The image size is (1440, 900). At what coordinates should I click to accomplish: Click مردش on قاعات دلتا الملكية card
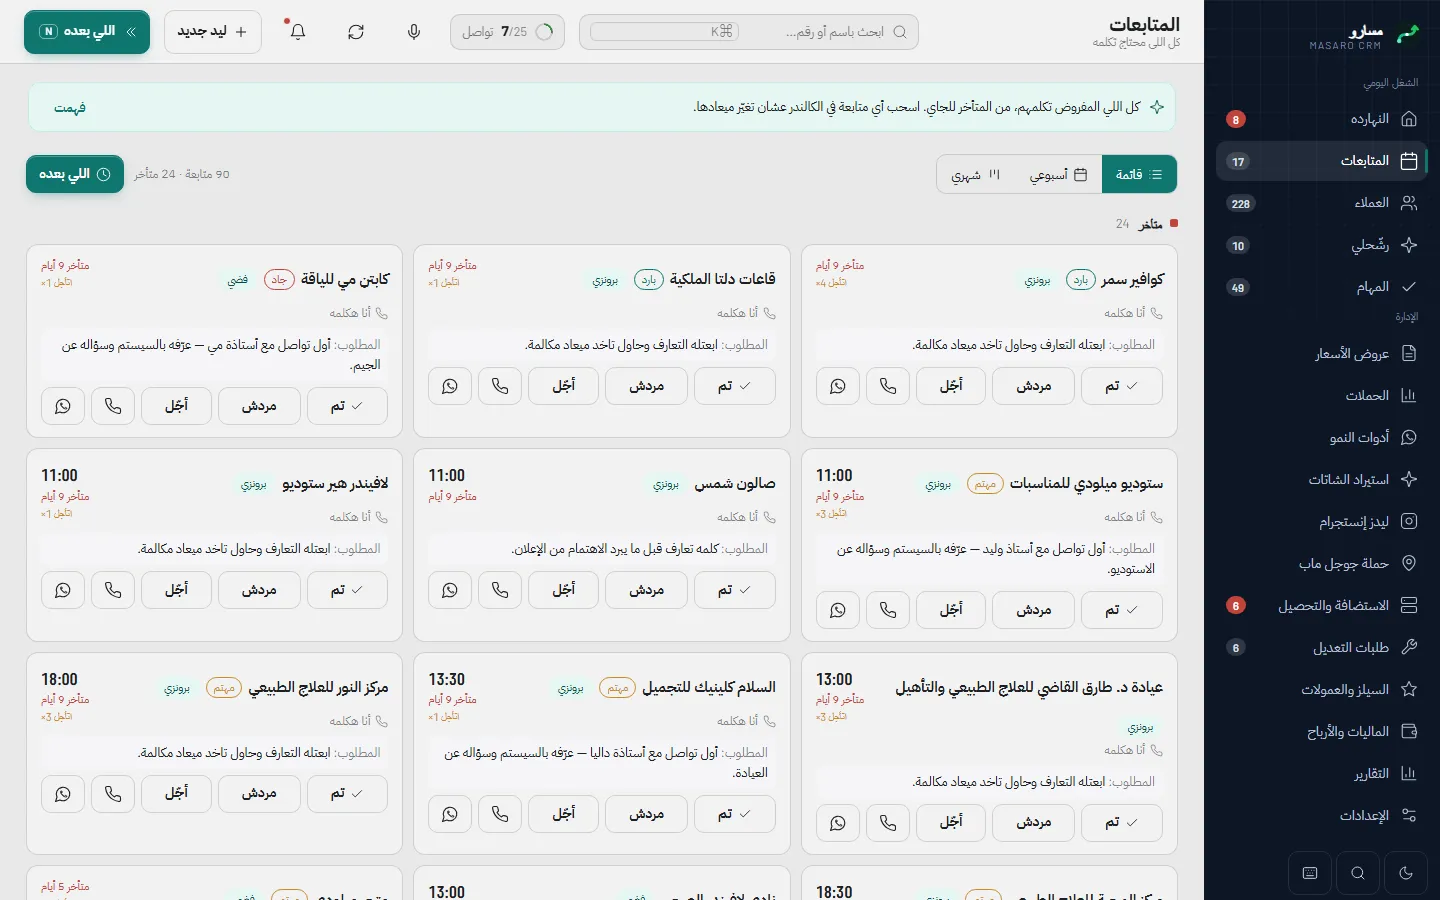[647, 386]
